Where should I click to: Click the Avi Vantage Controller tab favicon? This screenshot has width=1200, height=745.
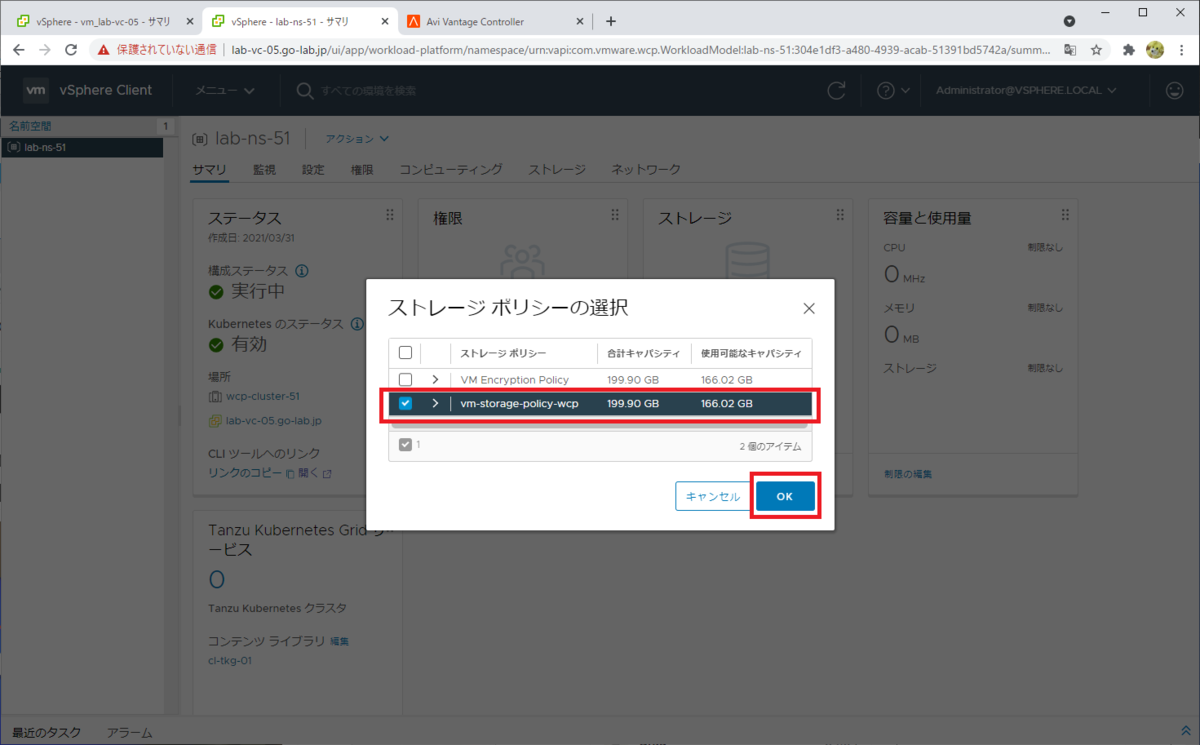click(x=414, y=20)
